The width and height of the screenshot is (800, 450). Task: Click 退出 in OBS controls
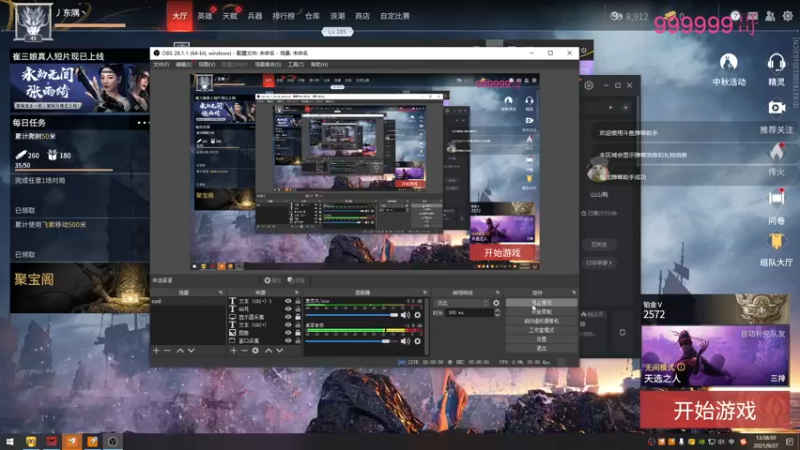pyautogui.click(x=541, y=348)
